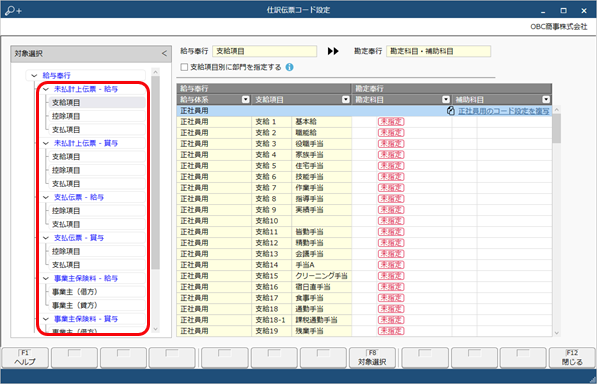Collapse the 事業主保険料 - 給与 node
Screen dimensions: 597x384
(x=46, y=278)
